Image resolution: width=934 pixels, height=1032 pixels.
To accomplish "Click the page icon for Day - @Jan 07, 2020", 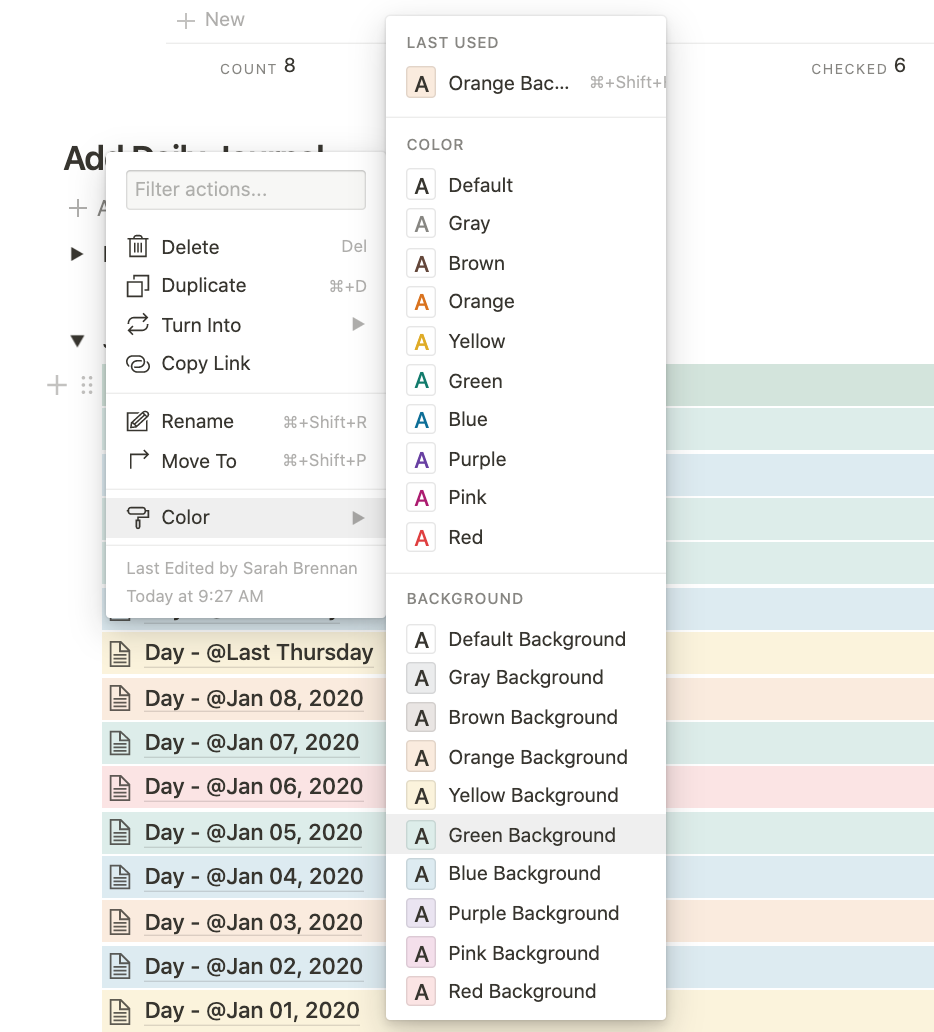I will click(120, 742).
